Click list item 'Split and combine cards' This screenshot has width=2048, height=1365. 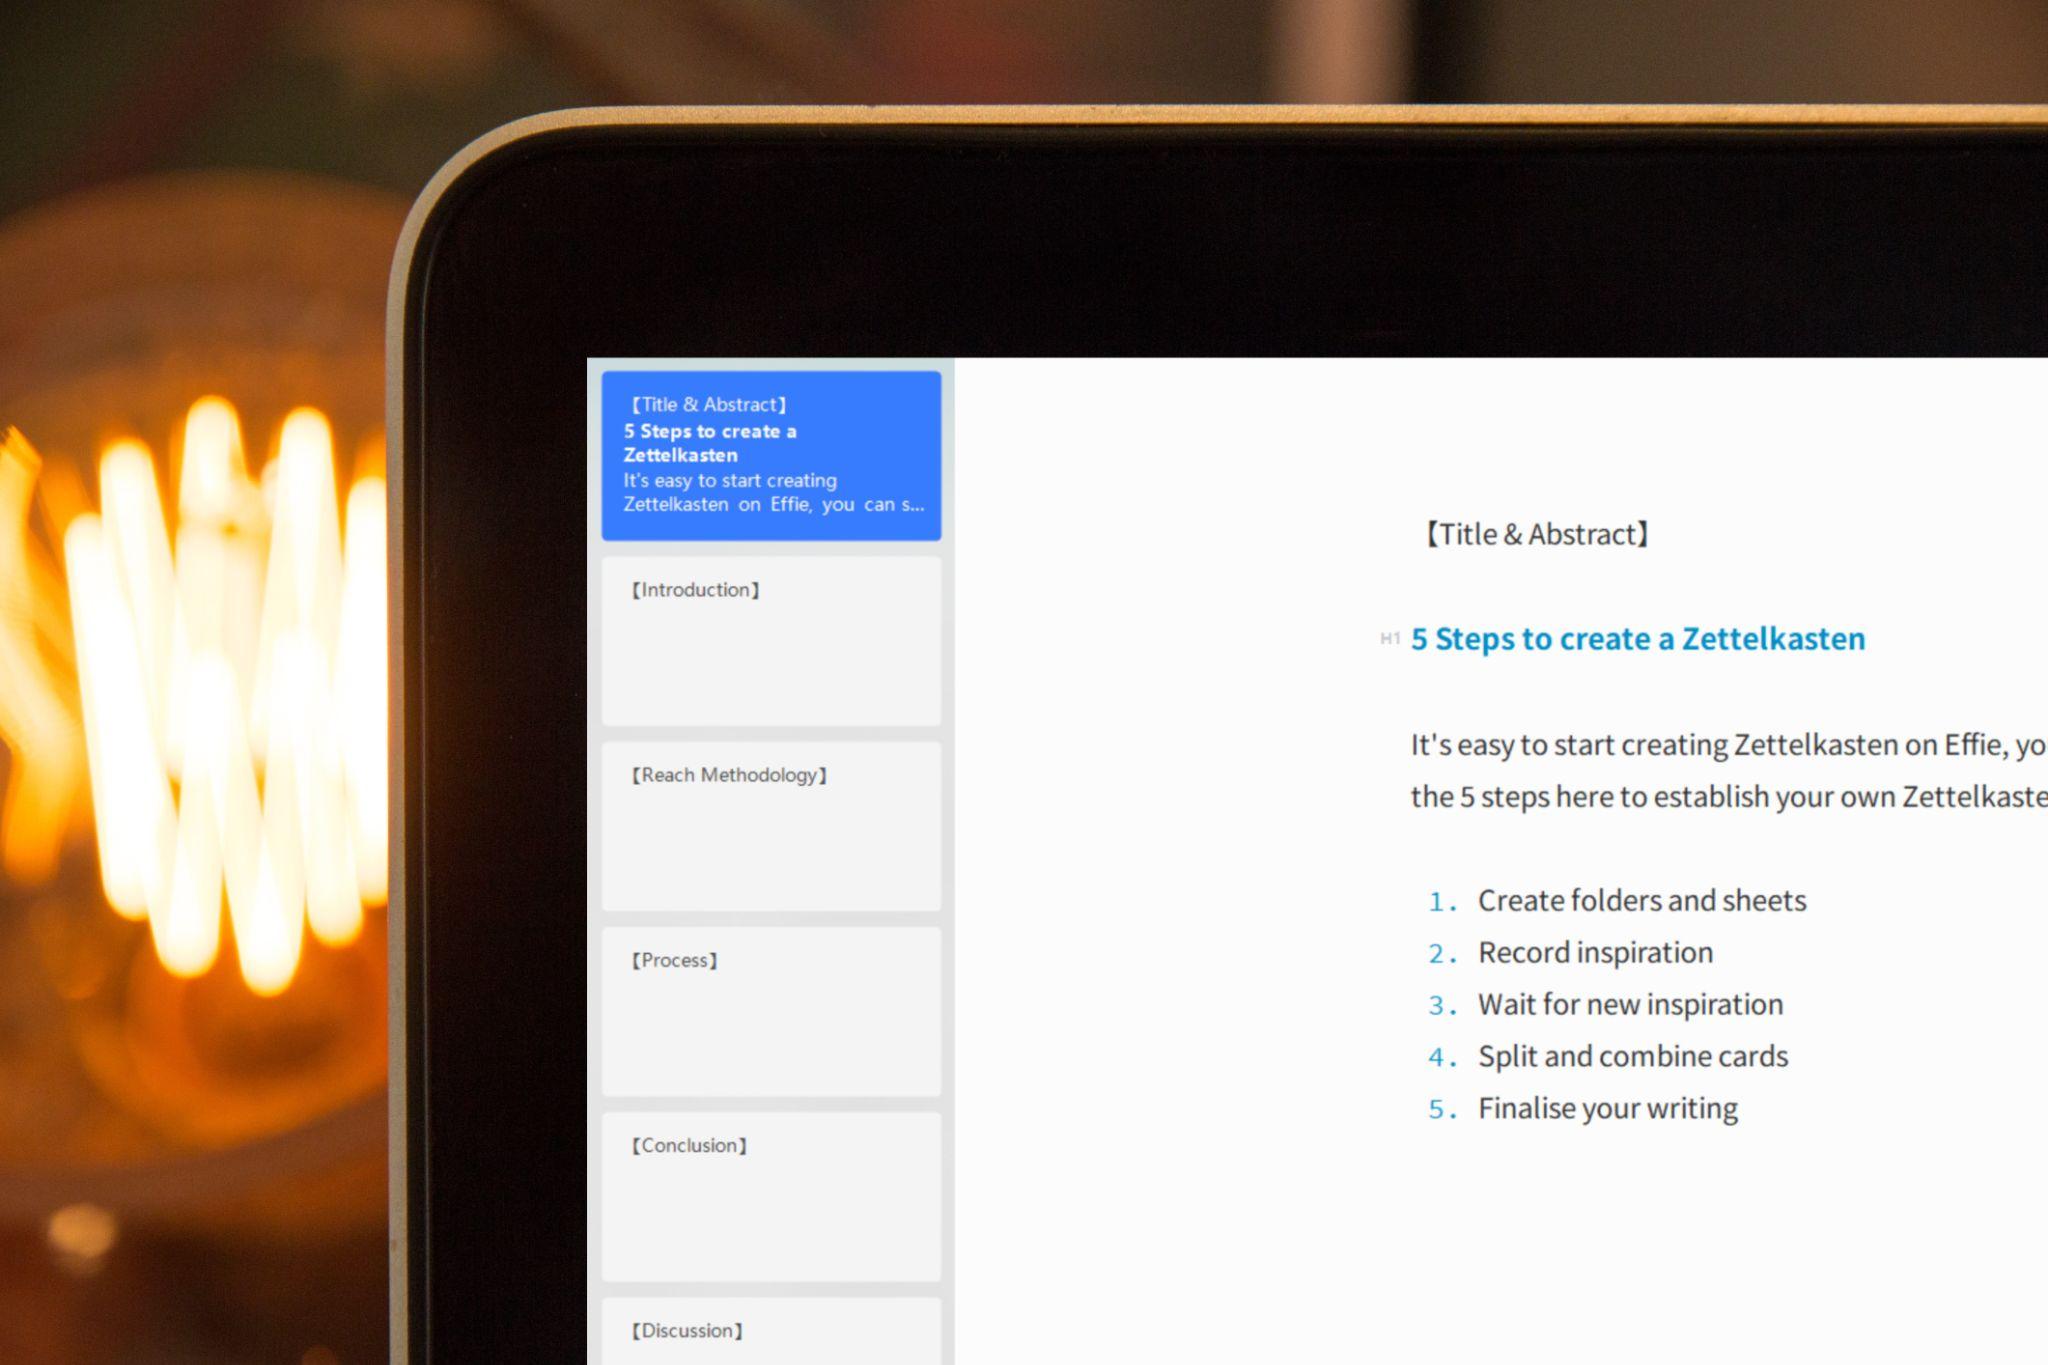point(1633,1057)
